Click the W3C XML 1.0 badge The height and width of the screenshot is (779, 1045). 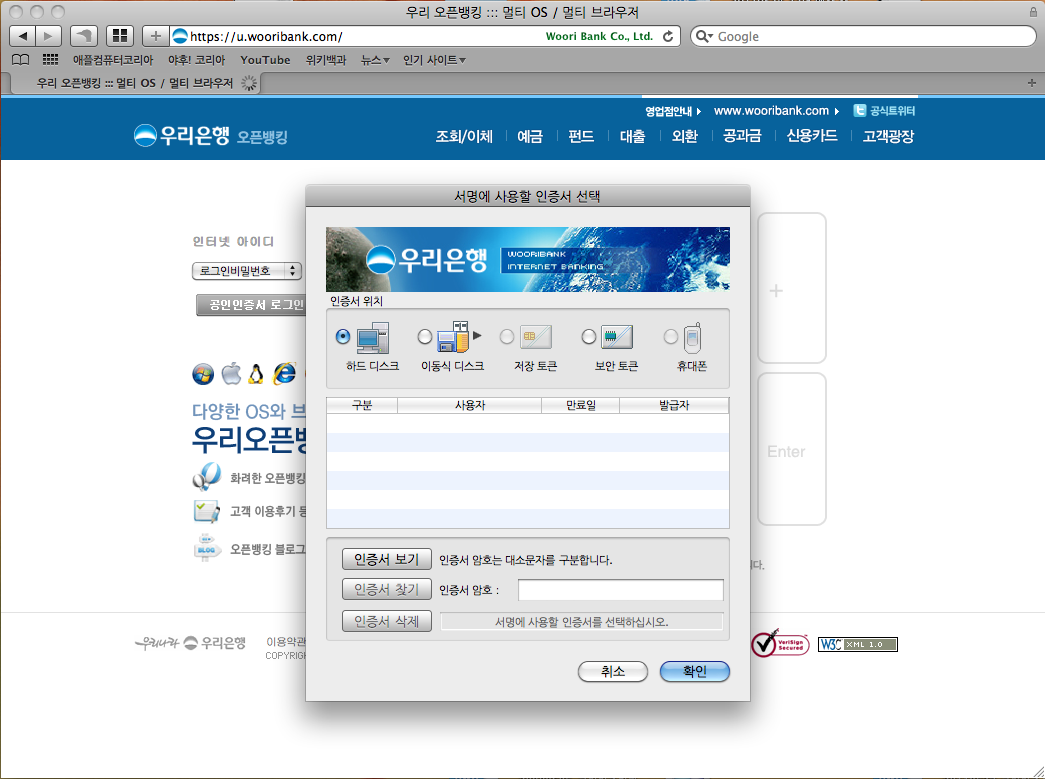tap(858, 644)
